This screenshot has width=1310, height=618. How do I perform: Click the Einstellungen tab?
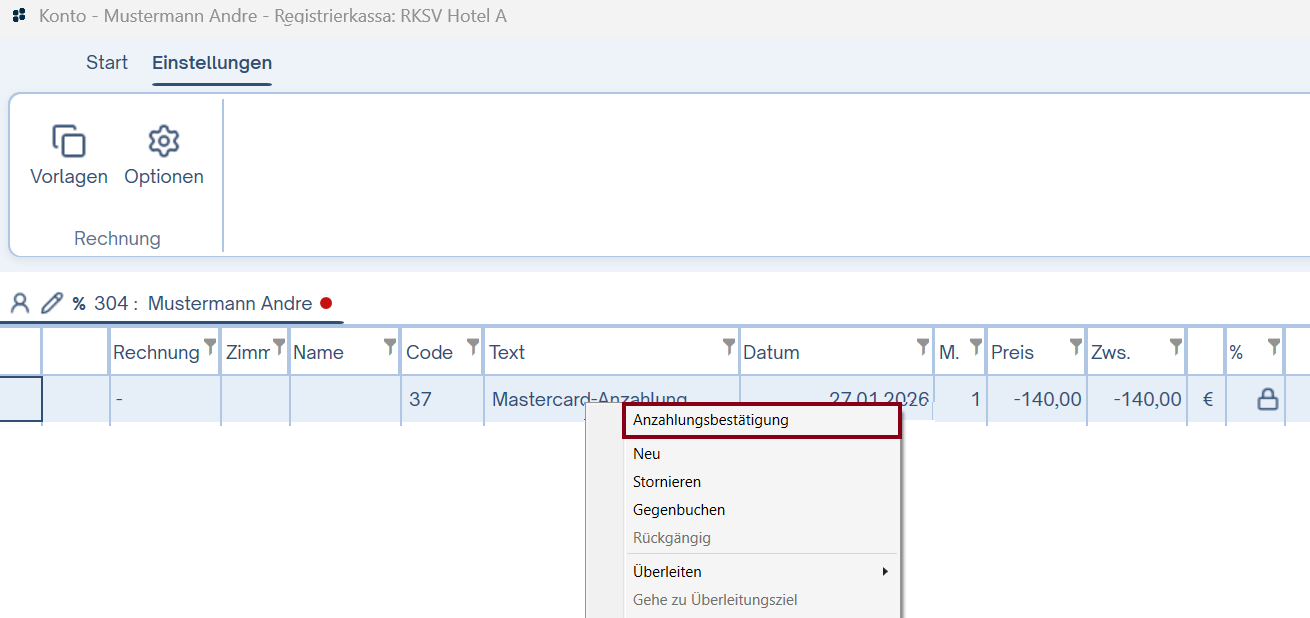[212, 63]
